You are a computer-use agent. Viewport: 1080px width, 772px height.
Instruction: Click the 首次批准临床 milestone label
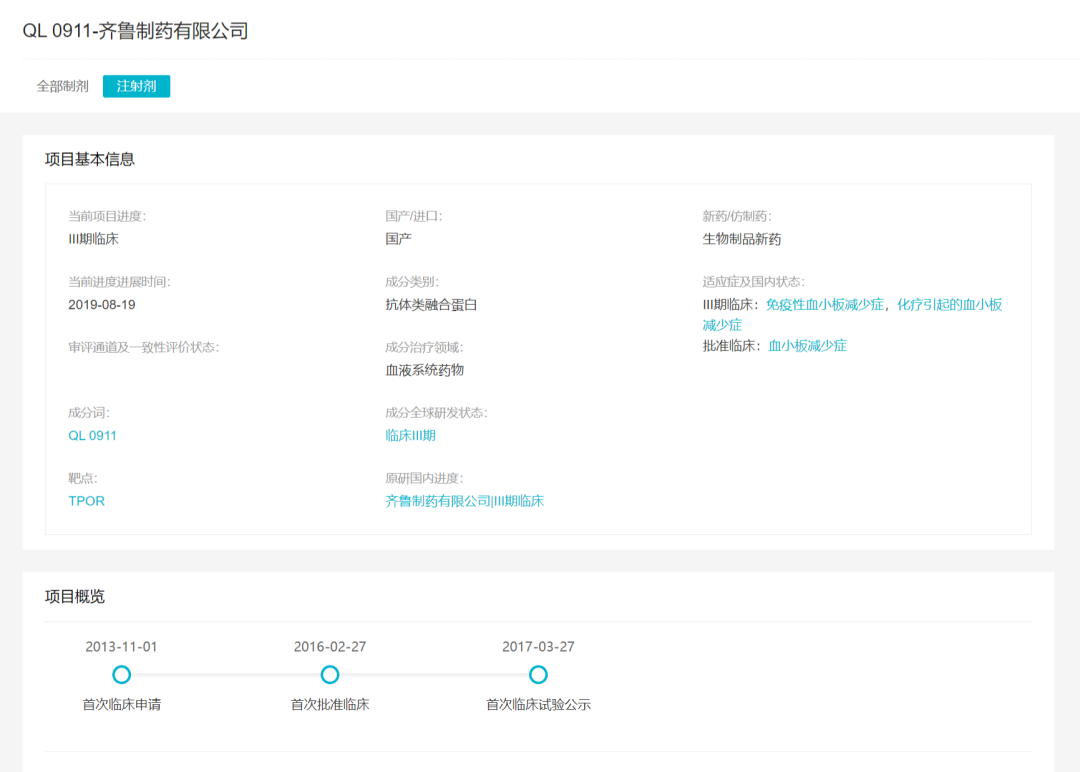pos(330,705)
